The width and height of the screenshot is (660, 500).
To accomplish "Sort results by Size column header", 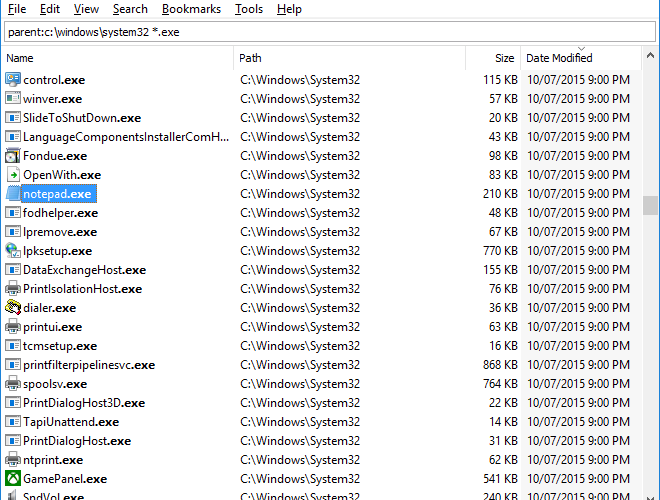I will pos(505,58).
